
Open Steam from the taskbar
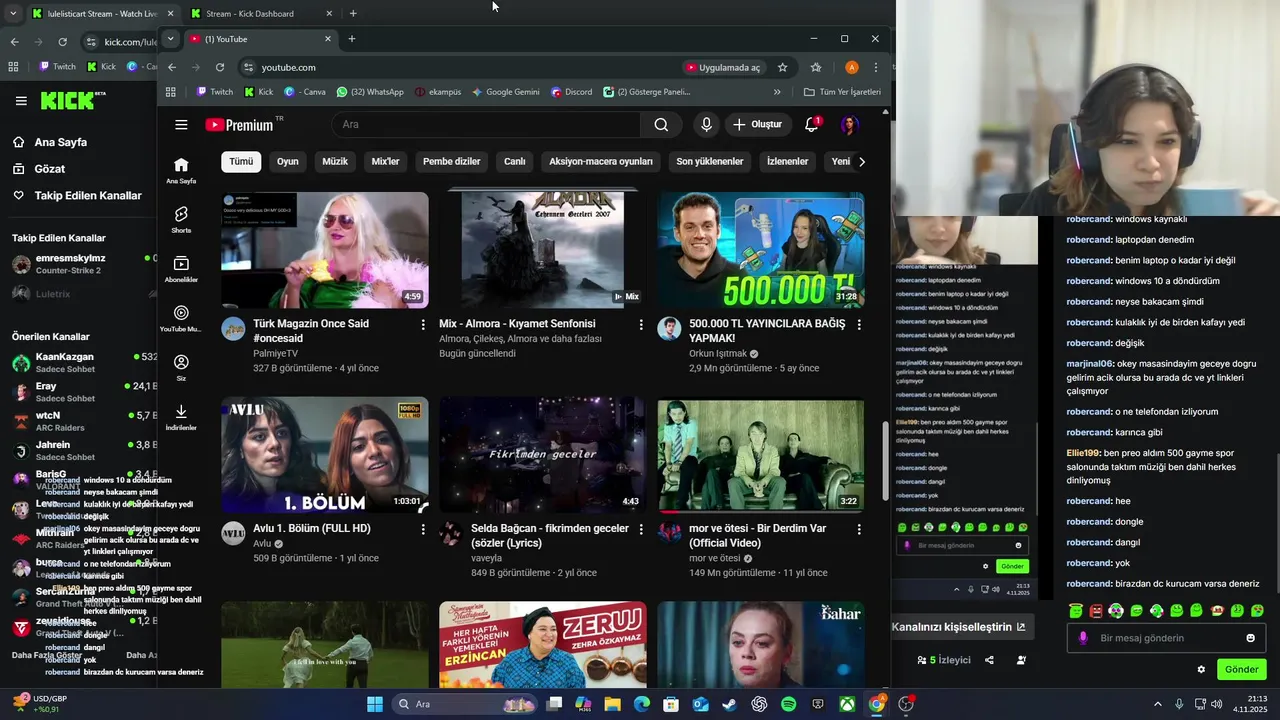point(730,704)
